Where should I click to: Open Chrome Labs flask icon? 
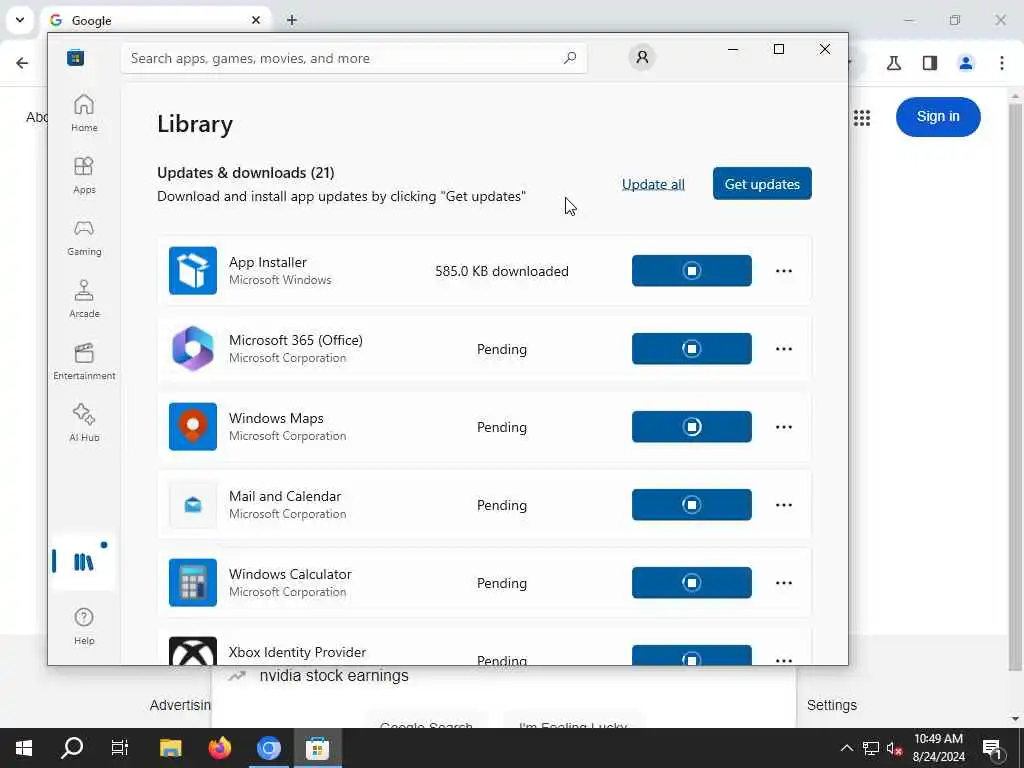tap(894, 63)
